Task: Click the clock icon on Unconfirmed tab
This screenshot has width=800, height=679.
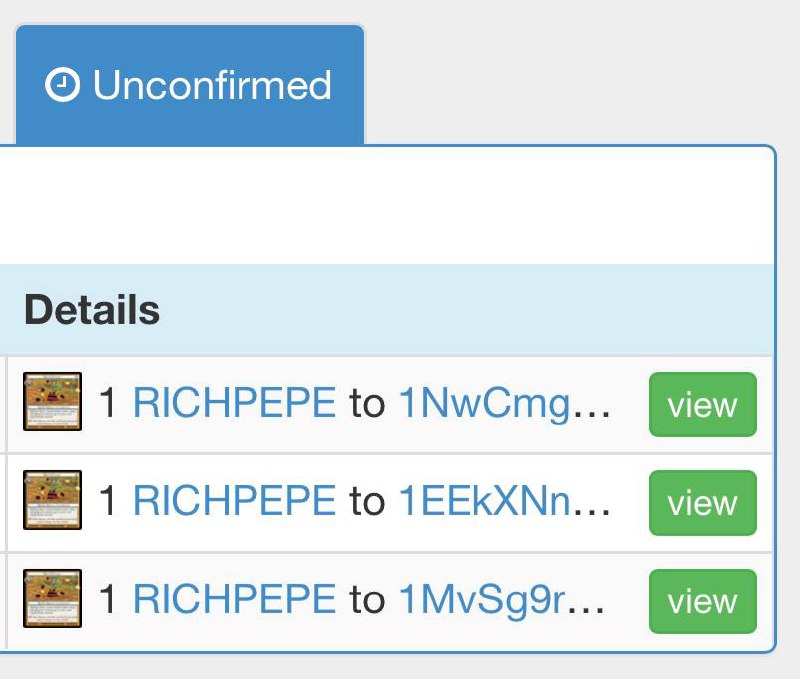Action: point(62,85)
